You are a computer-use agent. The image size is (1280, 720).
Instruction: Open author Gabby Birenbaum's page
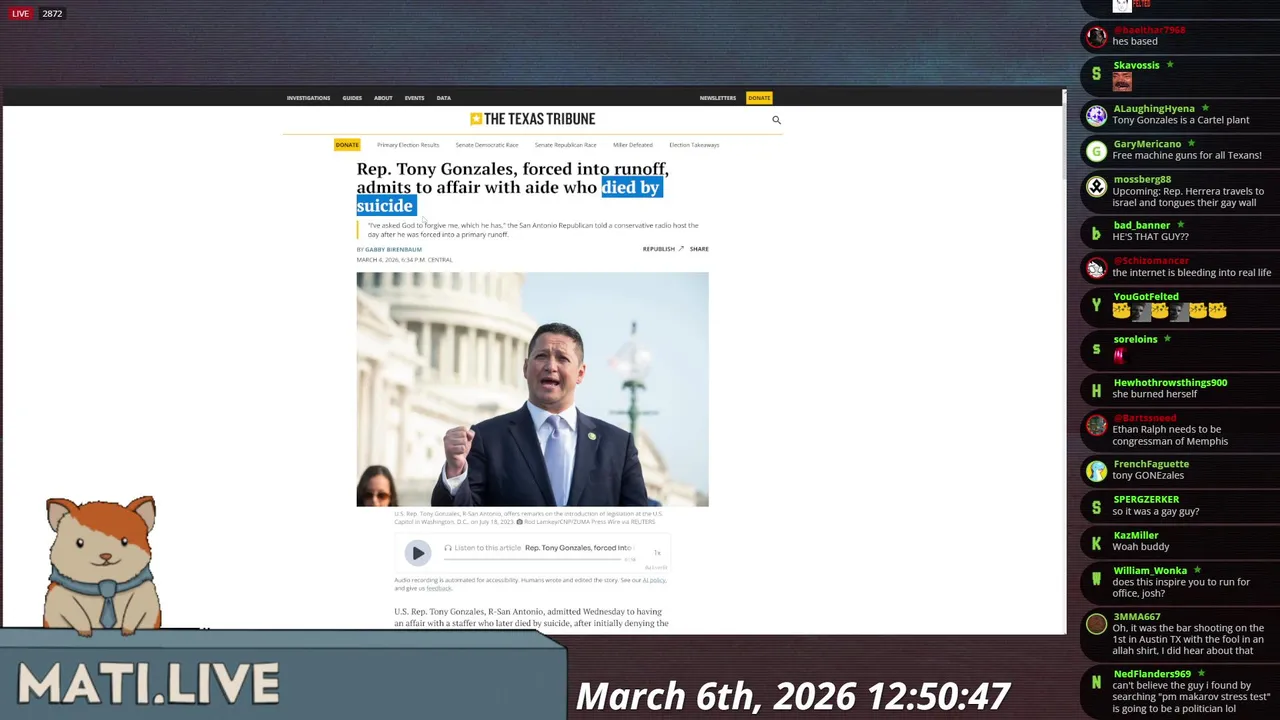tap(393, 249)
